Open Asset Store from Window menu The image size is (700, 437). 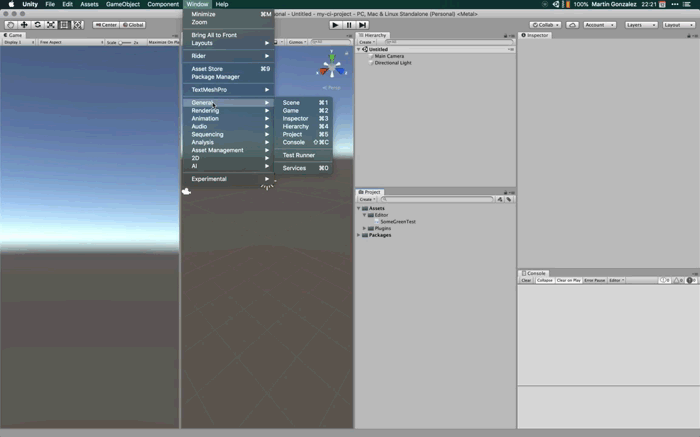click(x=229, y=69)
